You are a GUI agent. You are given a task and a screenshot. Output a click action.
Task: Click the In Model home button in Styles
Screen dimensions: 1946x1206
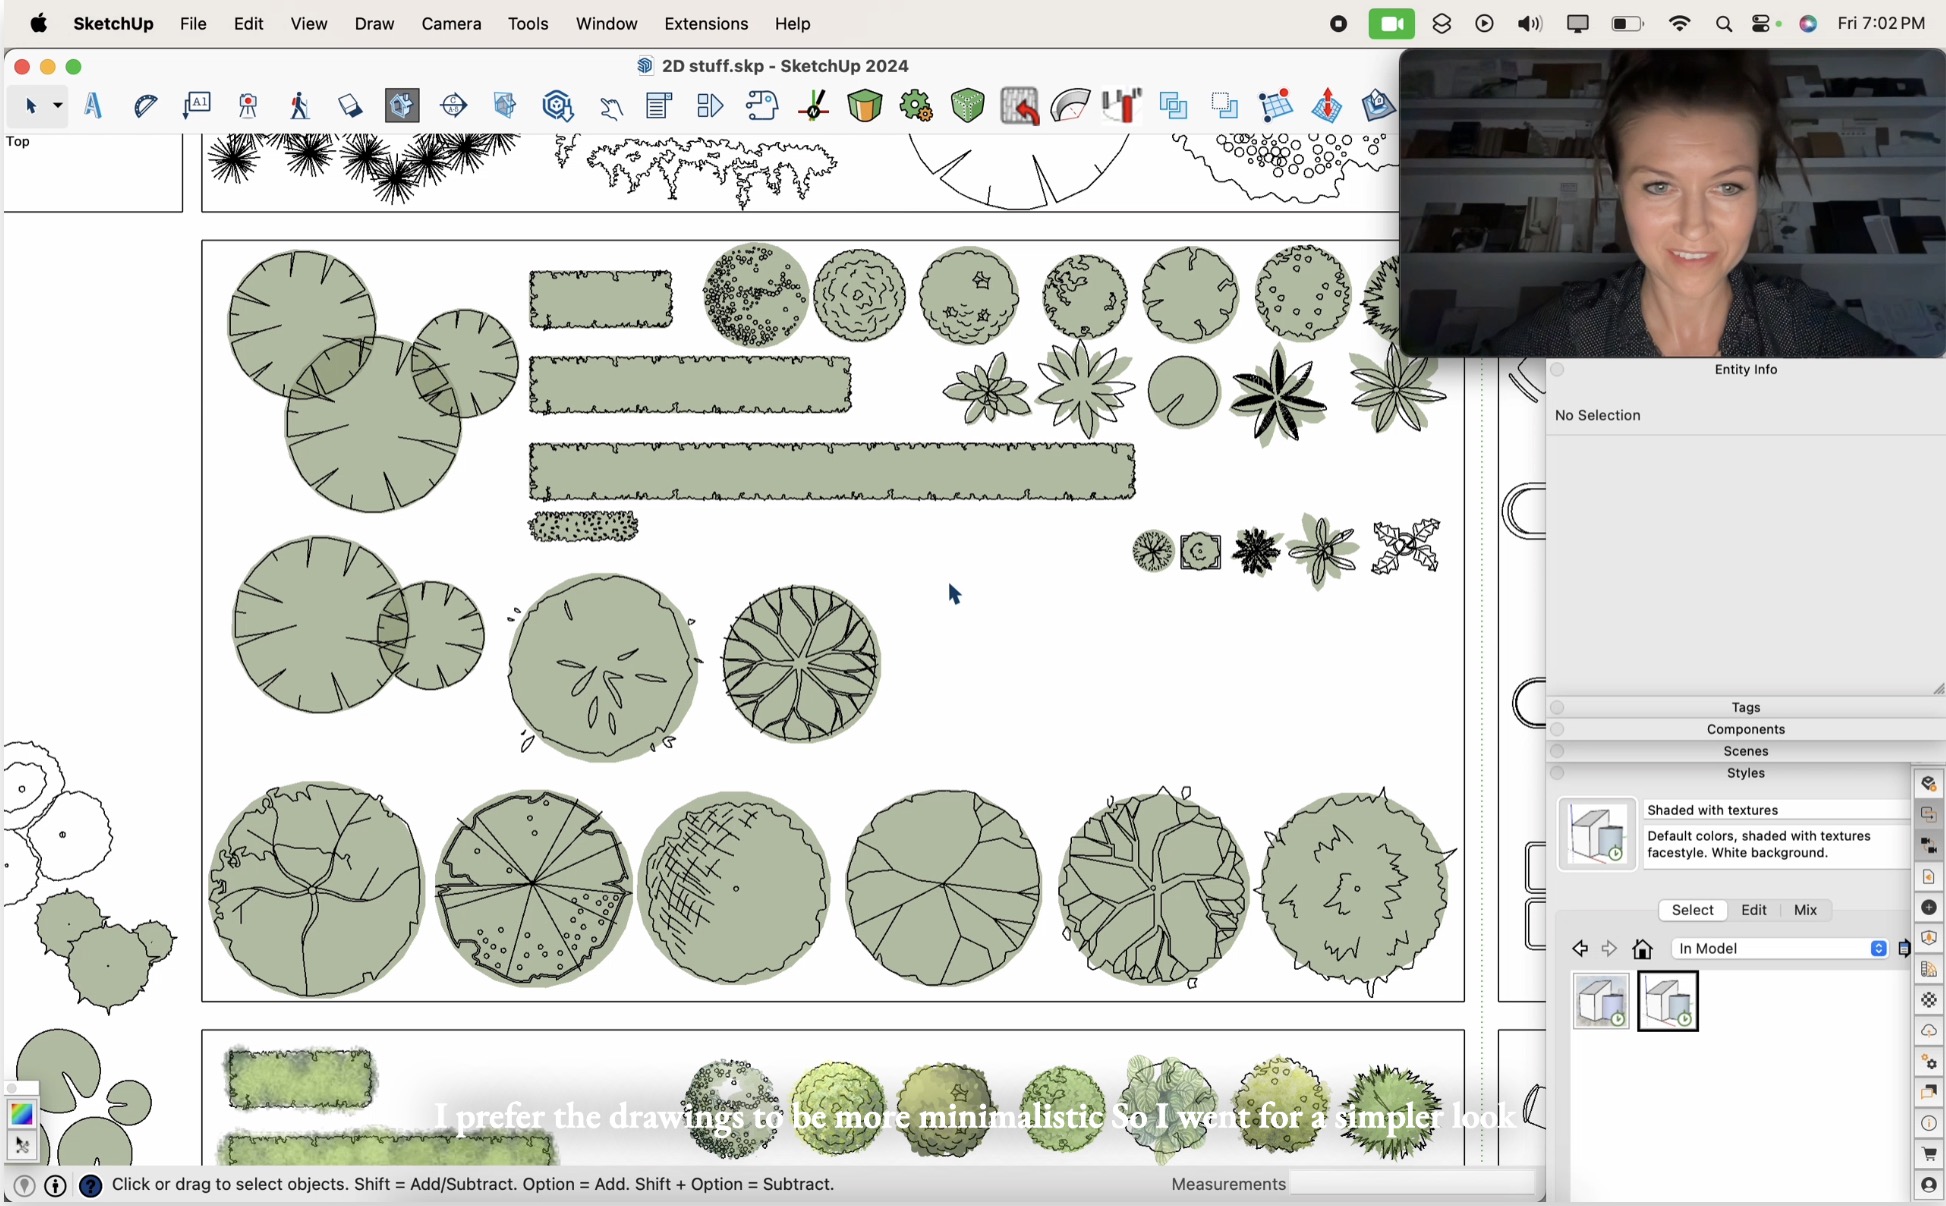(1643, 949)
